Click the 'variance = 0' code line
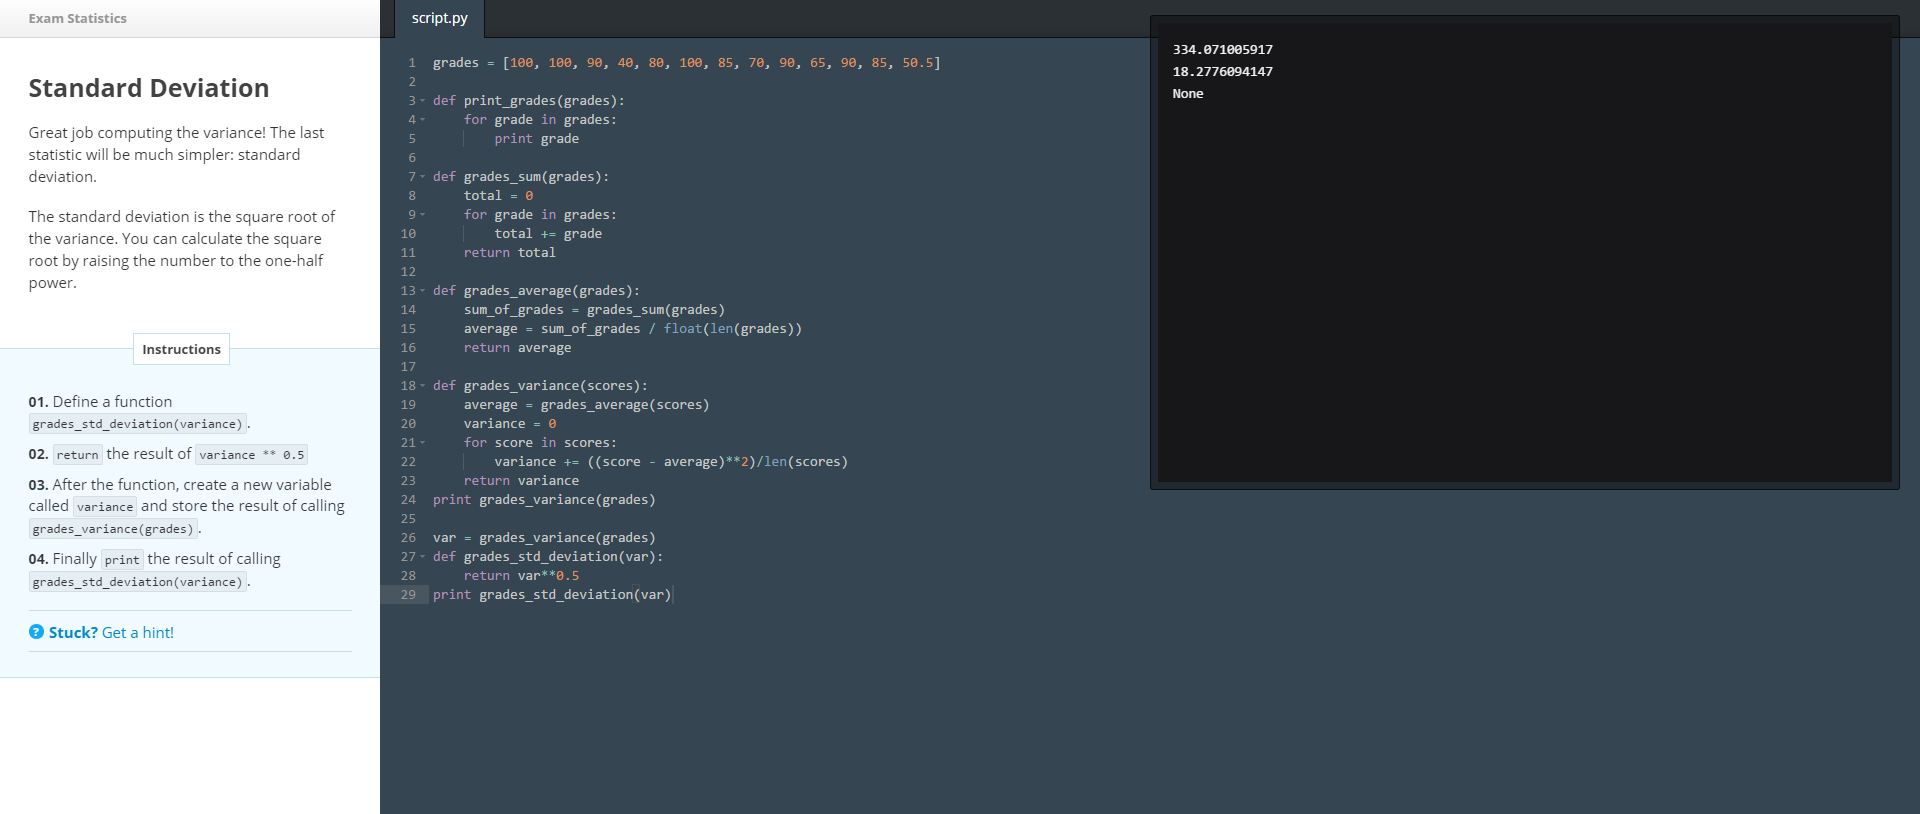Viewport: 1920px width, 814px height. (510, 424)
